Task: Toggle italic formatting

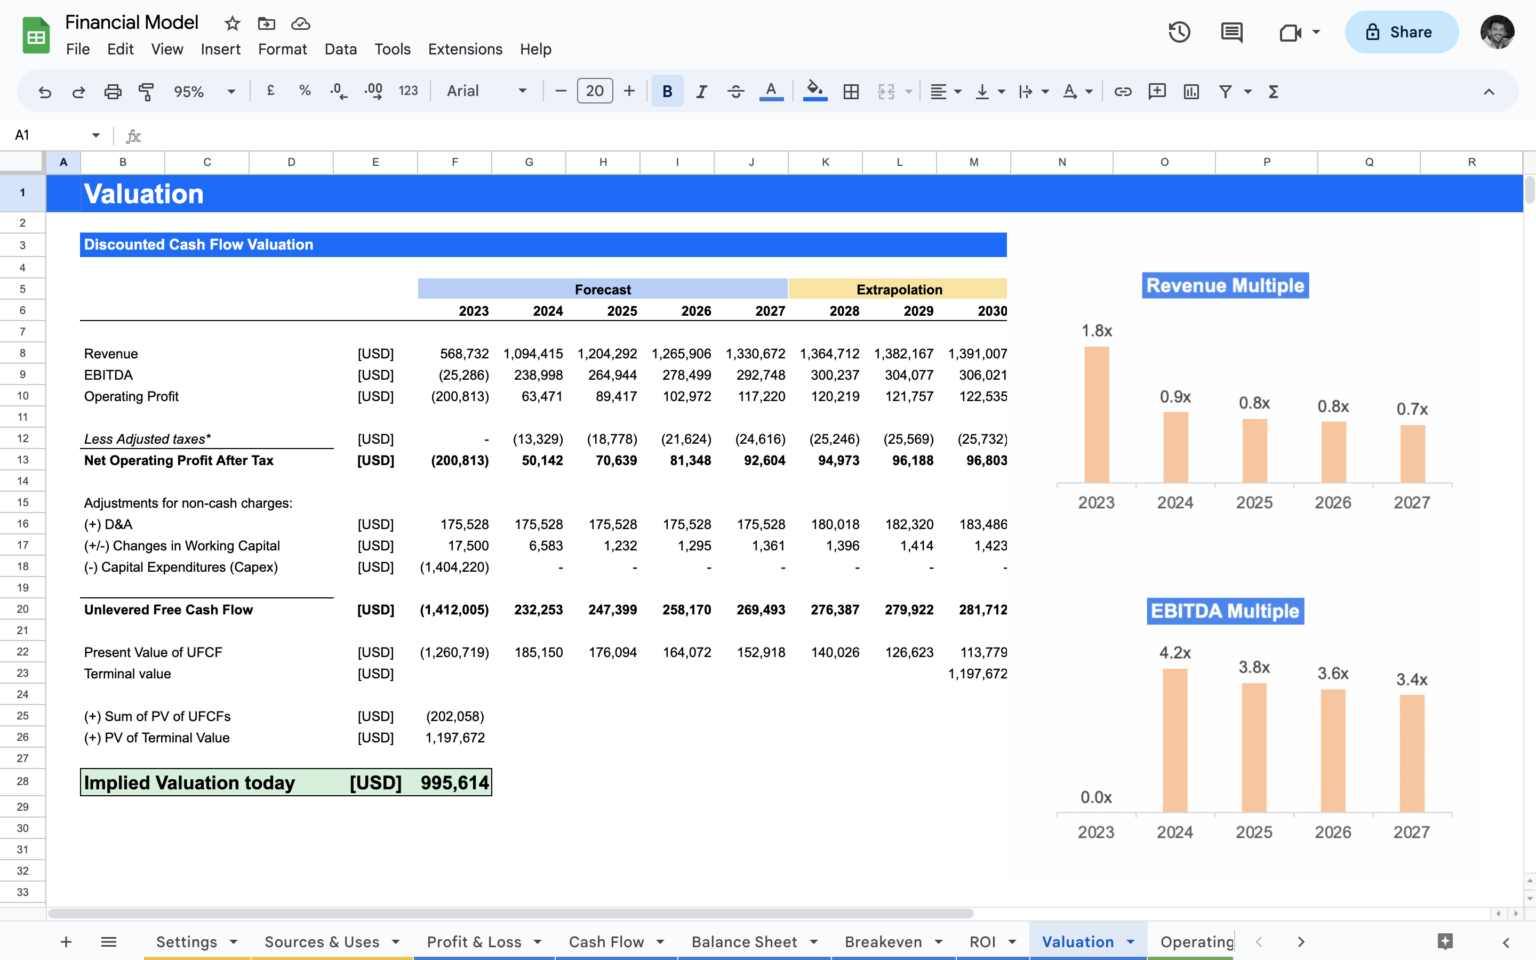Action: coord(701,91)
